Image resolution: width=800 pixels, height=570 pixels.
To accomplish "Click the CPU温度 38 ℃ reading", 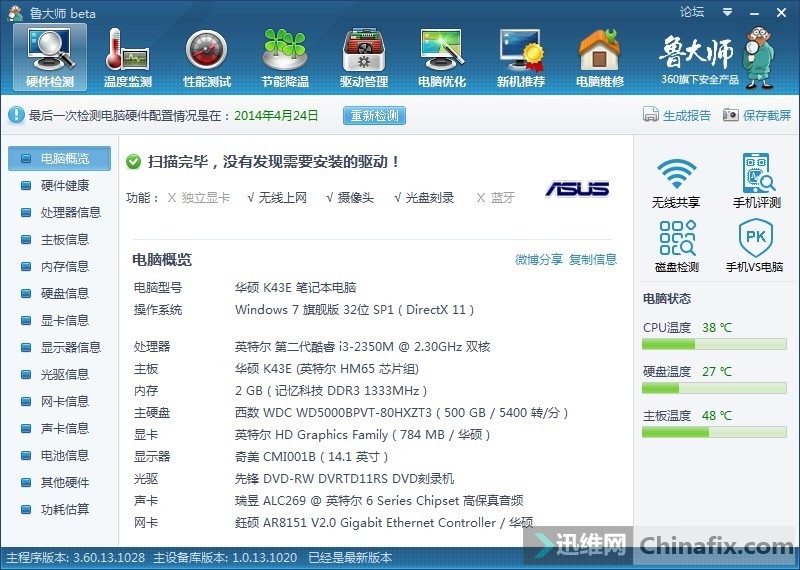I will tap(717, 327).
